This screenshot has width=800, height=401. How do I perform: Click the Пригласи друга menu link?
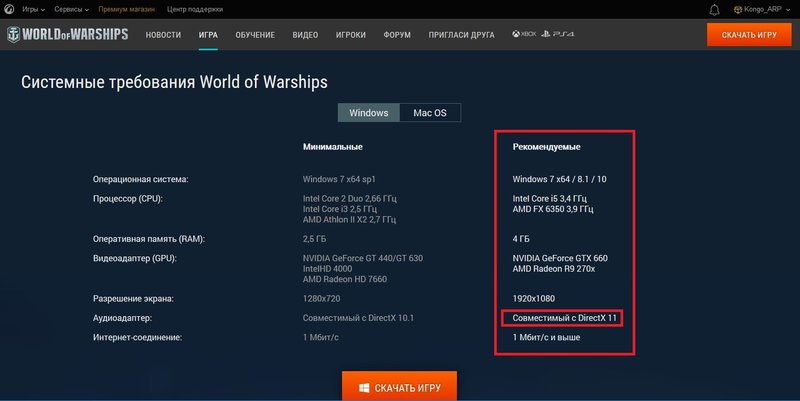click(x=461, y=35)
